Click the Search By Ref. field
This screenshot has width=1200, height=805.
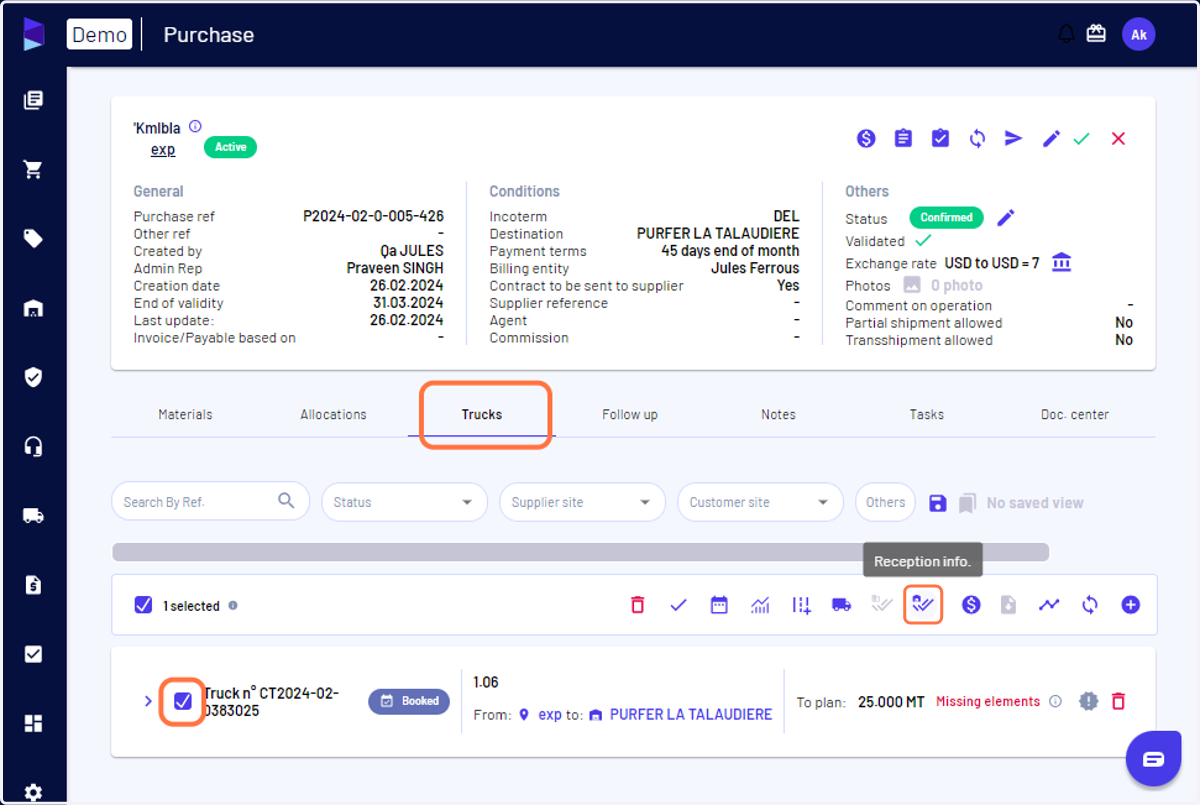[210, 502]
